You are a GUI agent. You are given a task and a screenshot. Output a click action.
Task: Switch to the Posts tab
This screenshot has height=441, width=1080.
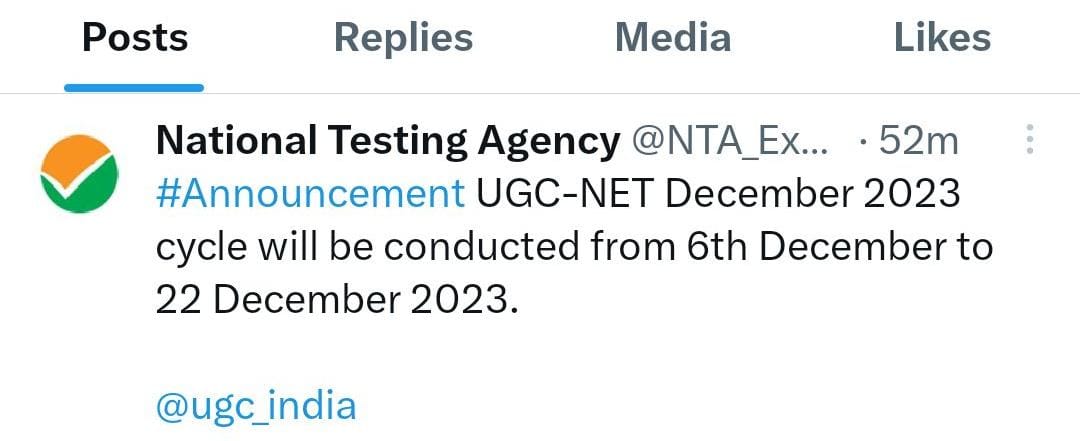point(135,38)
